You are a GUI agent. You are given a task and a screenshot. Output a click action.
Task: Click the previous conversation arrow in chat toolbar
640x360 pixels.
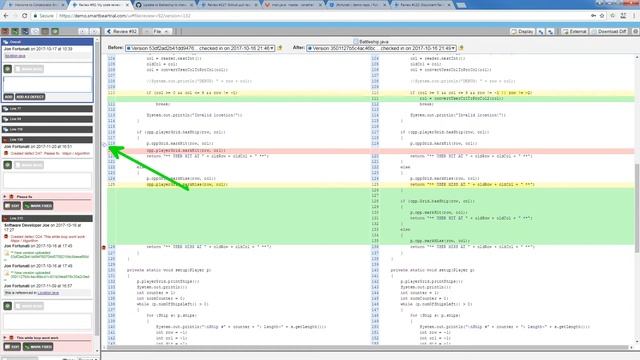click(x=83, y=31)
